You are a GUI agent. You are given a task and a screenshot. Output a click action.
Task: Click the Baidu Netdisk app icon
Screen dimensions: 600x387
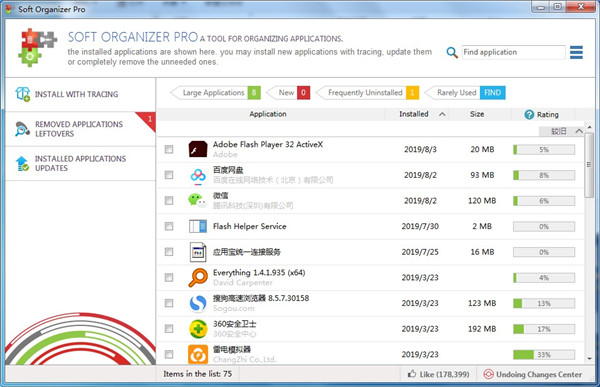pos(198,175)
